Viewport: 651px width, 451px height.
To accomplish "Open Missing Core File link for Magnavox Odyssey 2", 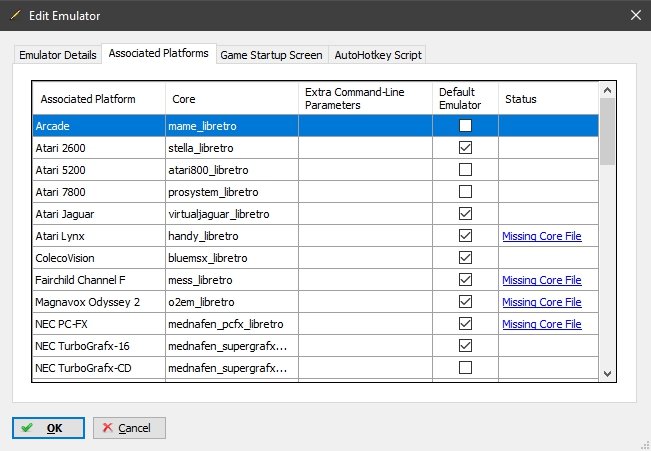I will tap(542, 302).
